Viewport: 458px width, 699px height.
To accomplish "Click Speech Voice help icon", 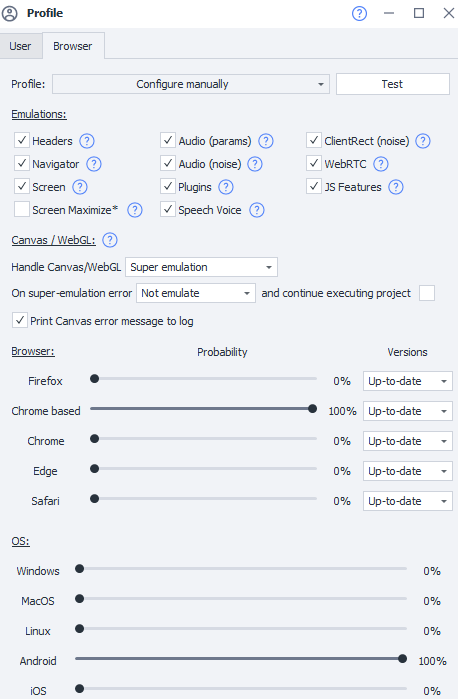I will point(256,210).
